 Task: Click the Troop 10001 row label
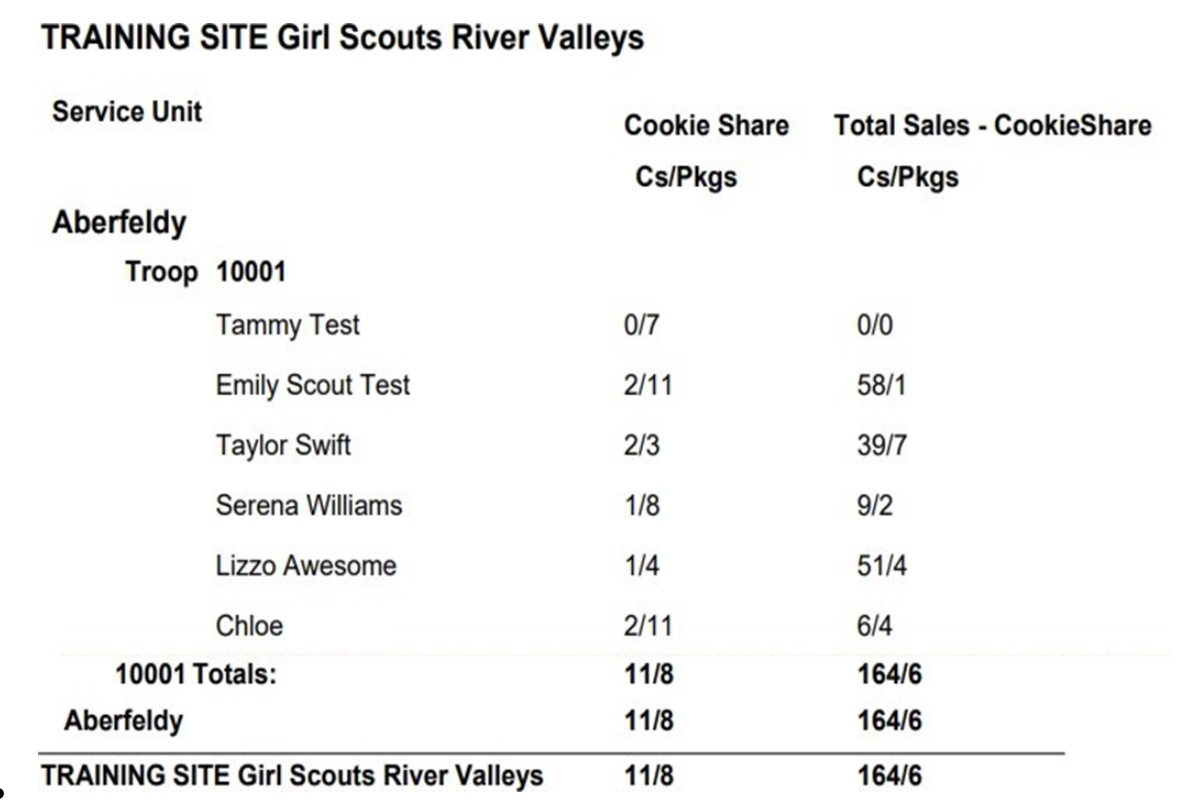(x=205, y=272)
